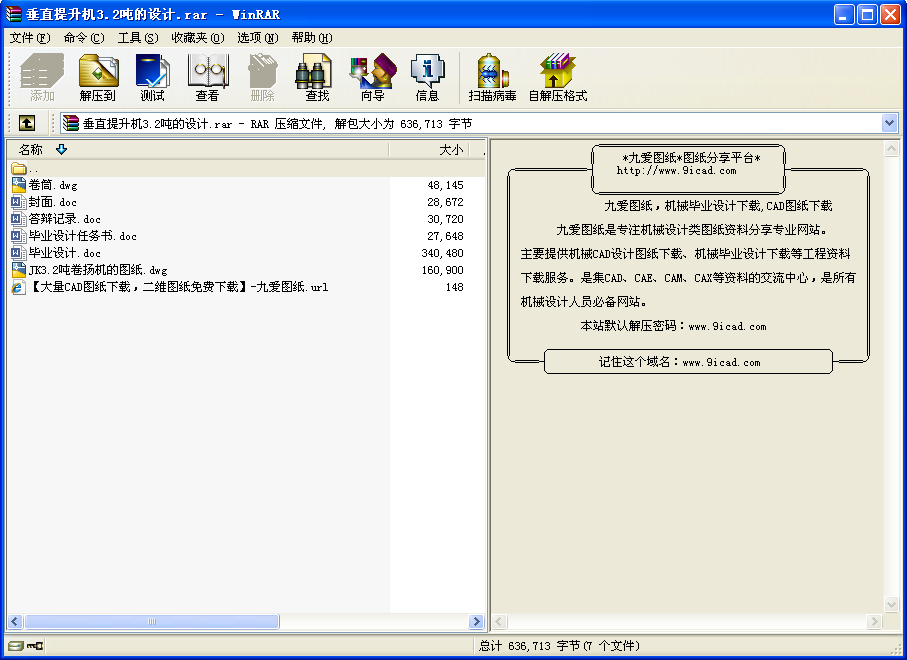Open the 查看 (View) toolbar tool
The image size is (907, 660).
coord(207,77)
